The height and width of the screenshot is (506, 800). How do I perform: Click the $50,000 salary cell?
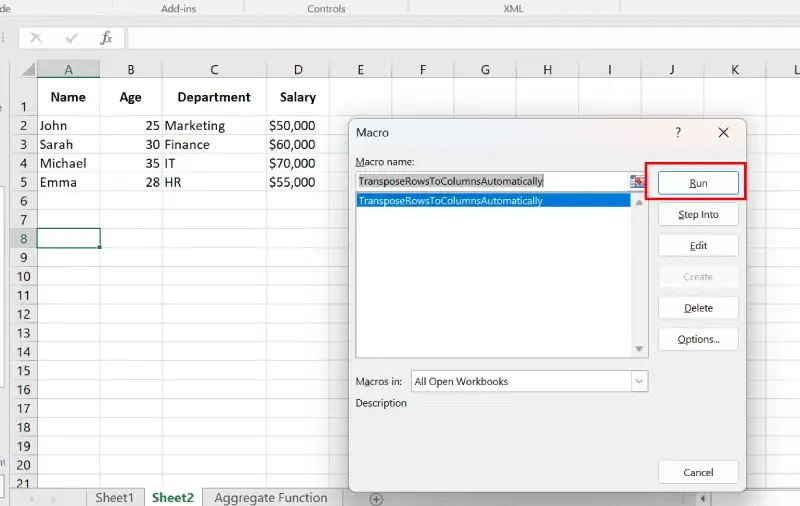point(298,125)
